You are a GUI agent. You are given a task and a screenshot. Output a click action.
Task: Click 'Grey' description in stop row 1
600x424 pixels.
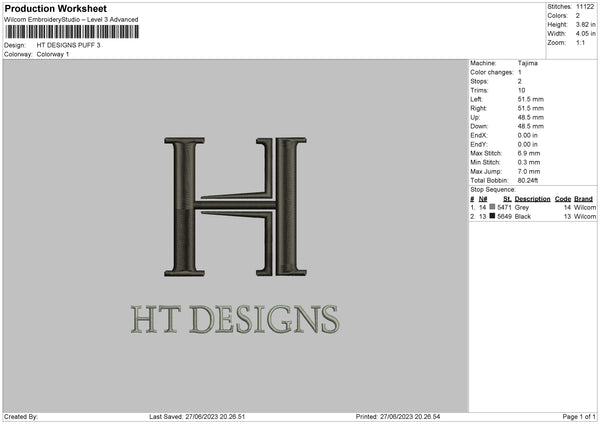pyautogui.click(x=522, y=207)
